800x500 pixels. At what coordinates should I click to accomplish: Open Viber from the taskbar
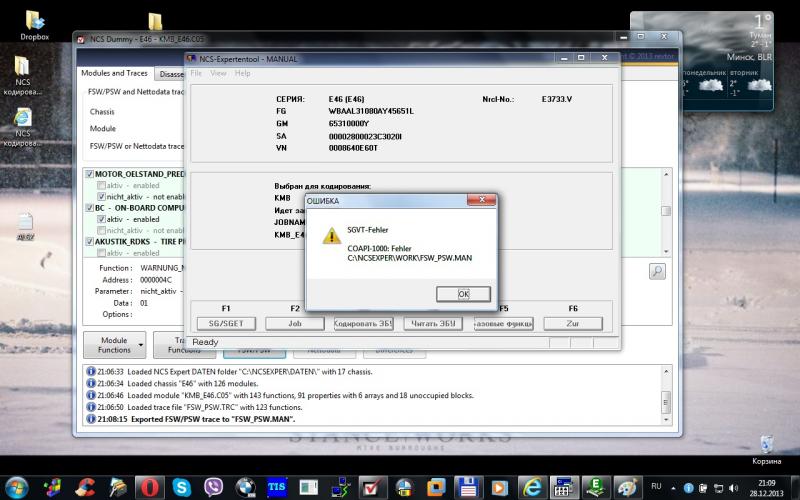pyautogui.click(x=213, y=487)
